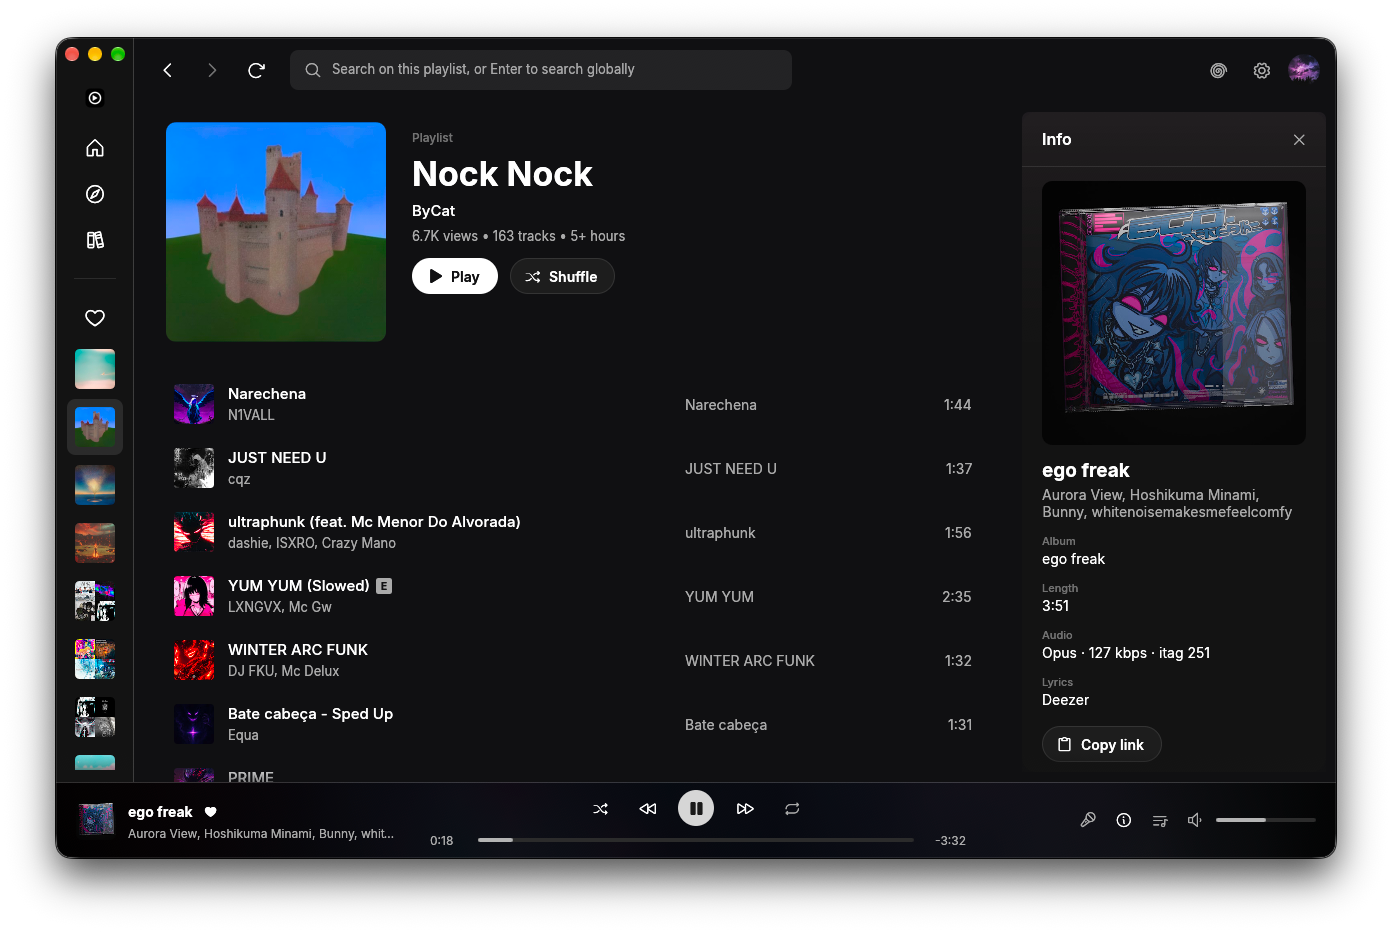Unlike ego freak with the heart
1392x932 pixels.
tap(211, 812)
